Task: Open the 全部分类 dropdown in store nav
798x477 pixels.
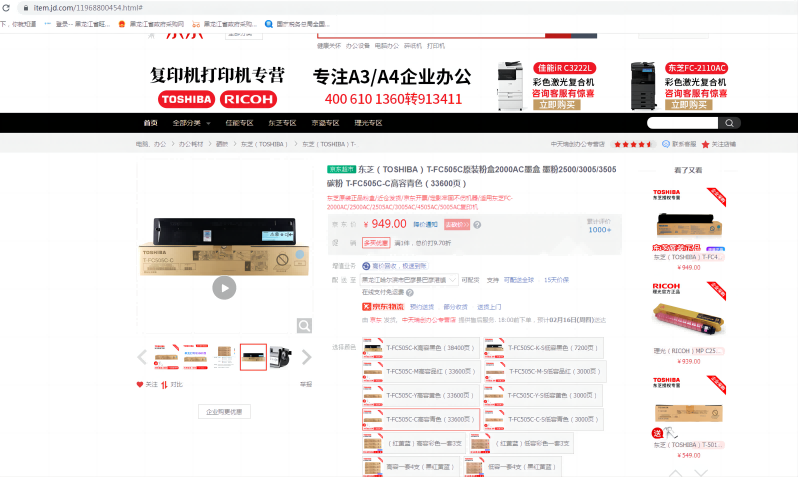Action: point(191,123)
